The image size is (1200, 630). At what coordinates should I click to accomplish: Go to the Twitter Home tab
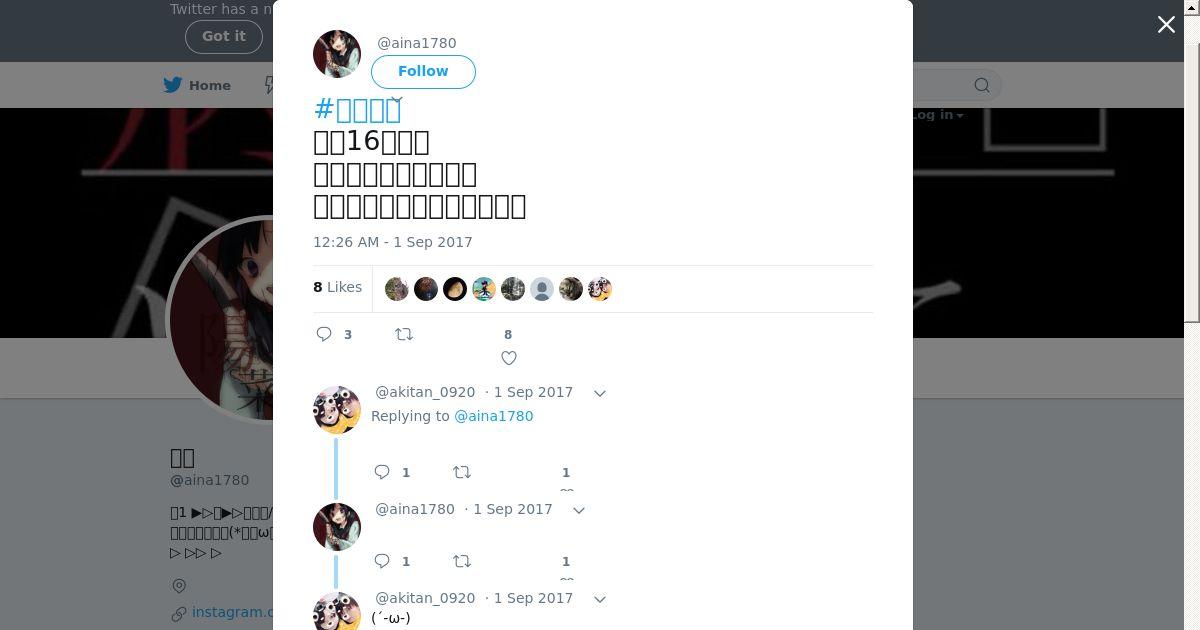tap(197, 85)
